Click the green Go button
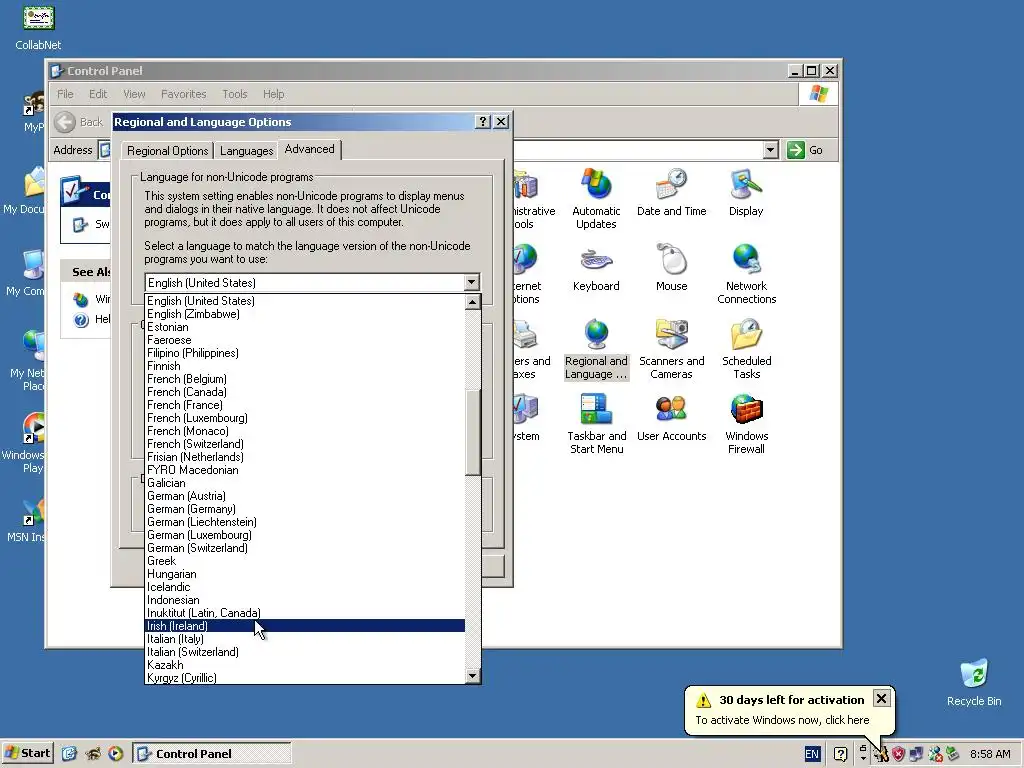 [805, 150]
